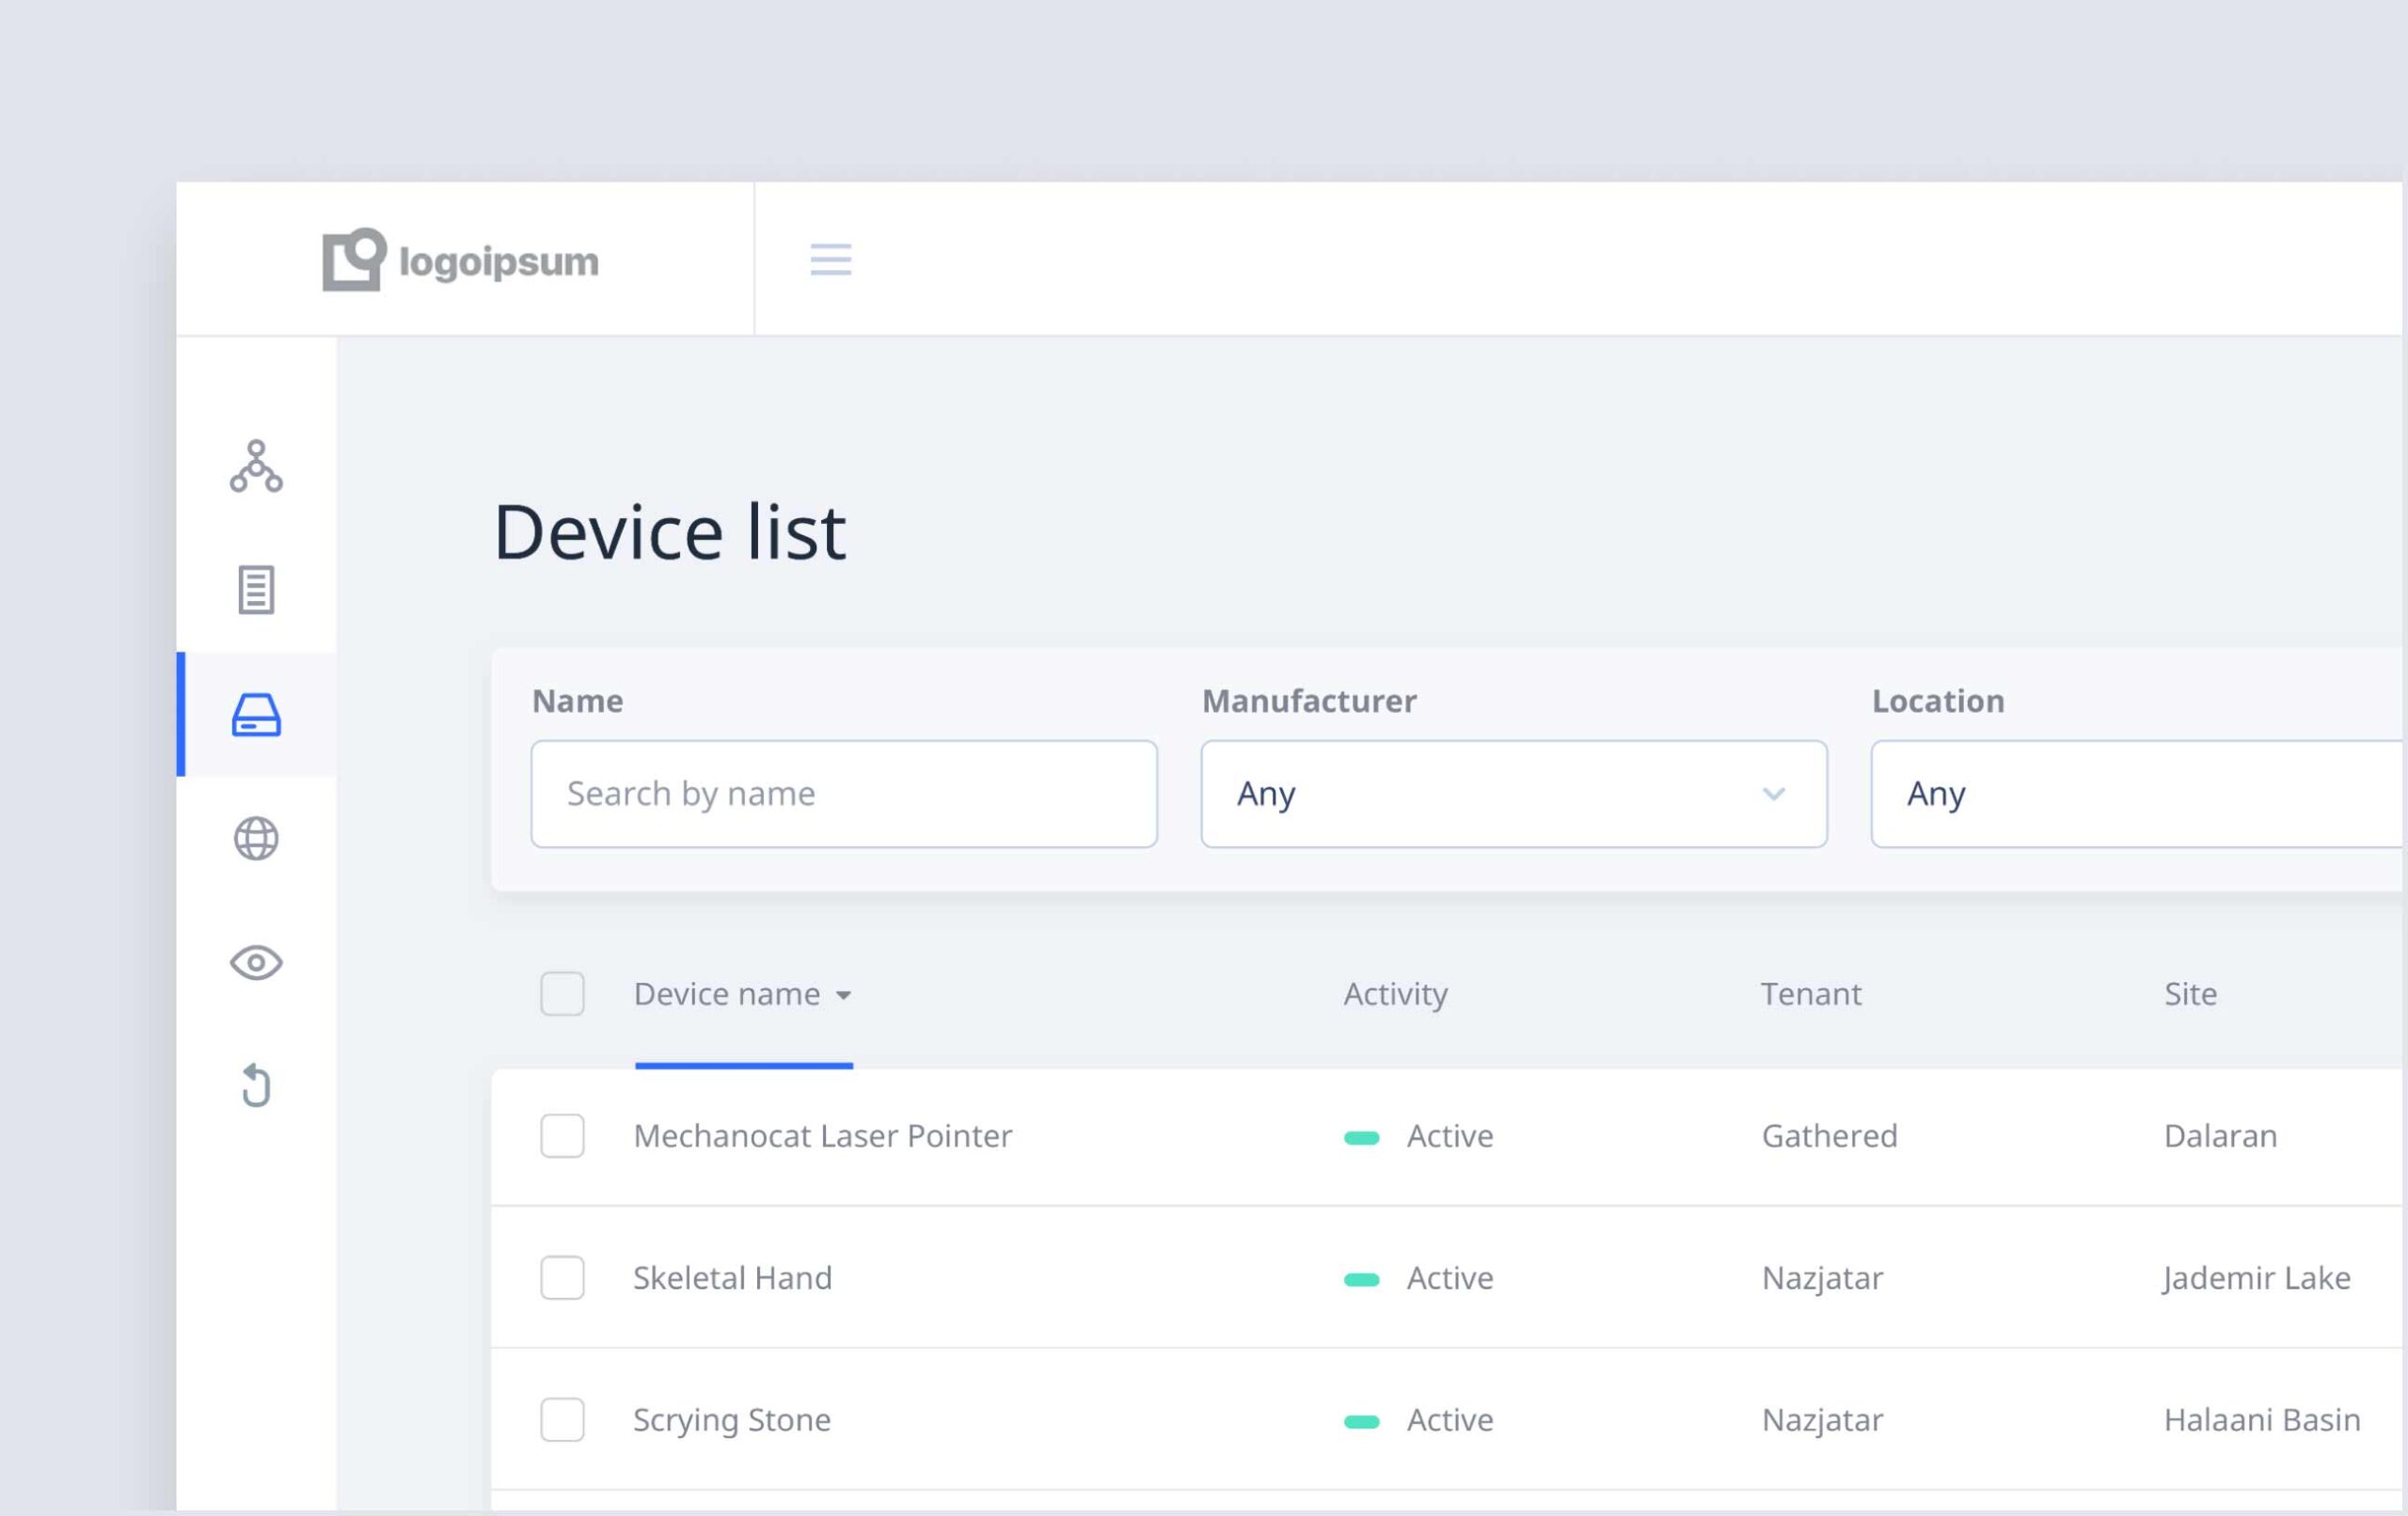The height and width of the screenshot is (1516, 2408).
Task: Click the Activity column header
Action: [x=1394, y=994]
